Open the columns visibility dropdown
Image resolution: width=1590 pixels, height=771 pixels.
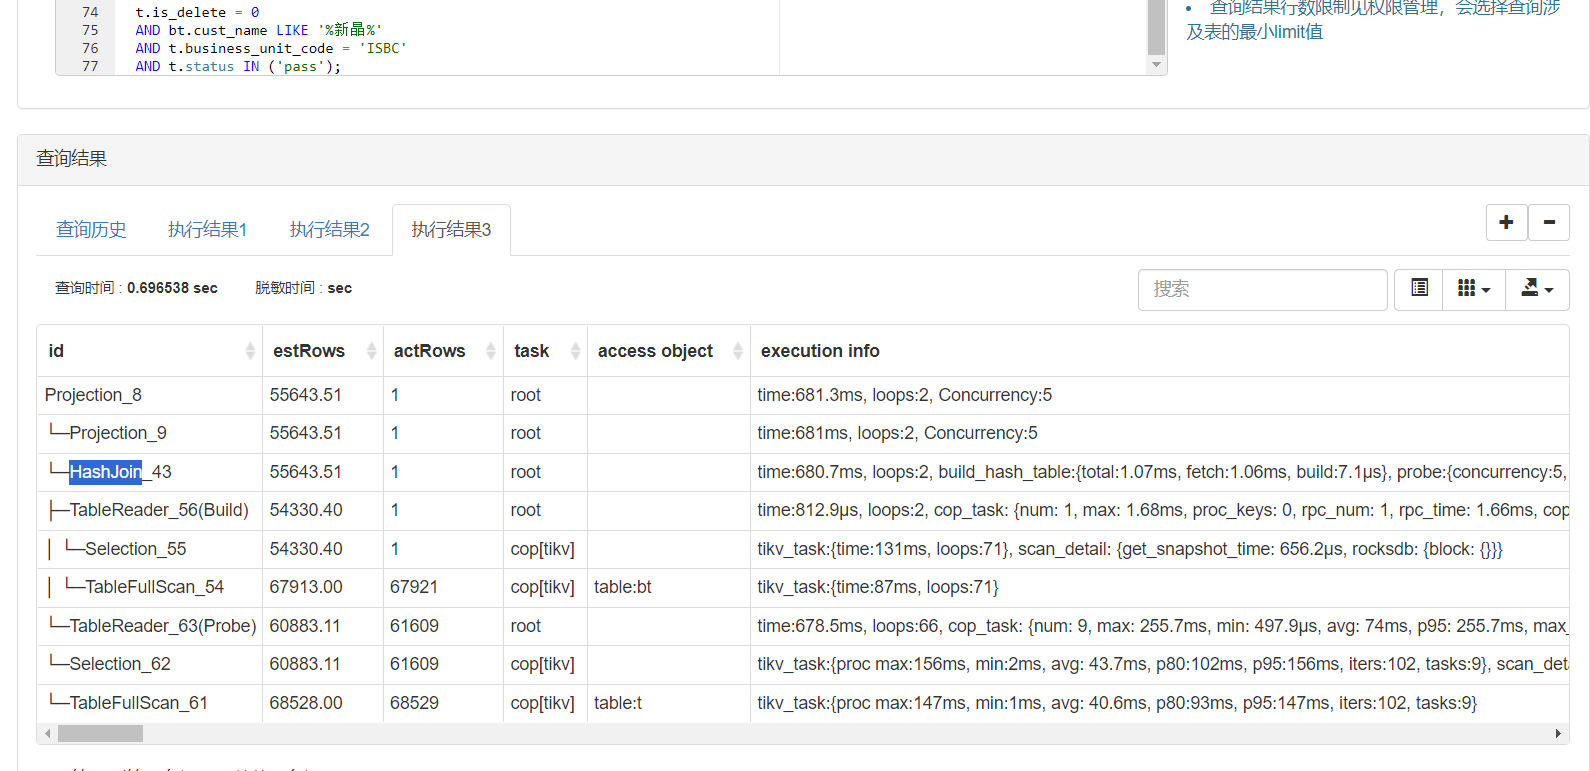1474,289
